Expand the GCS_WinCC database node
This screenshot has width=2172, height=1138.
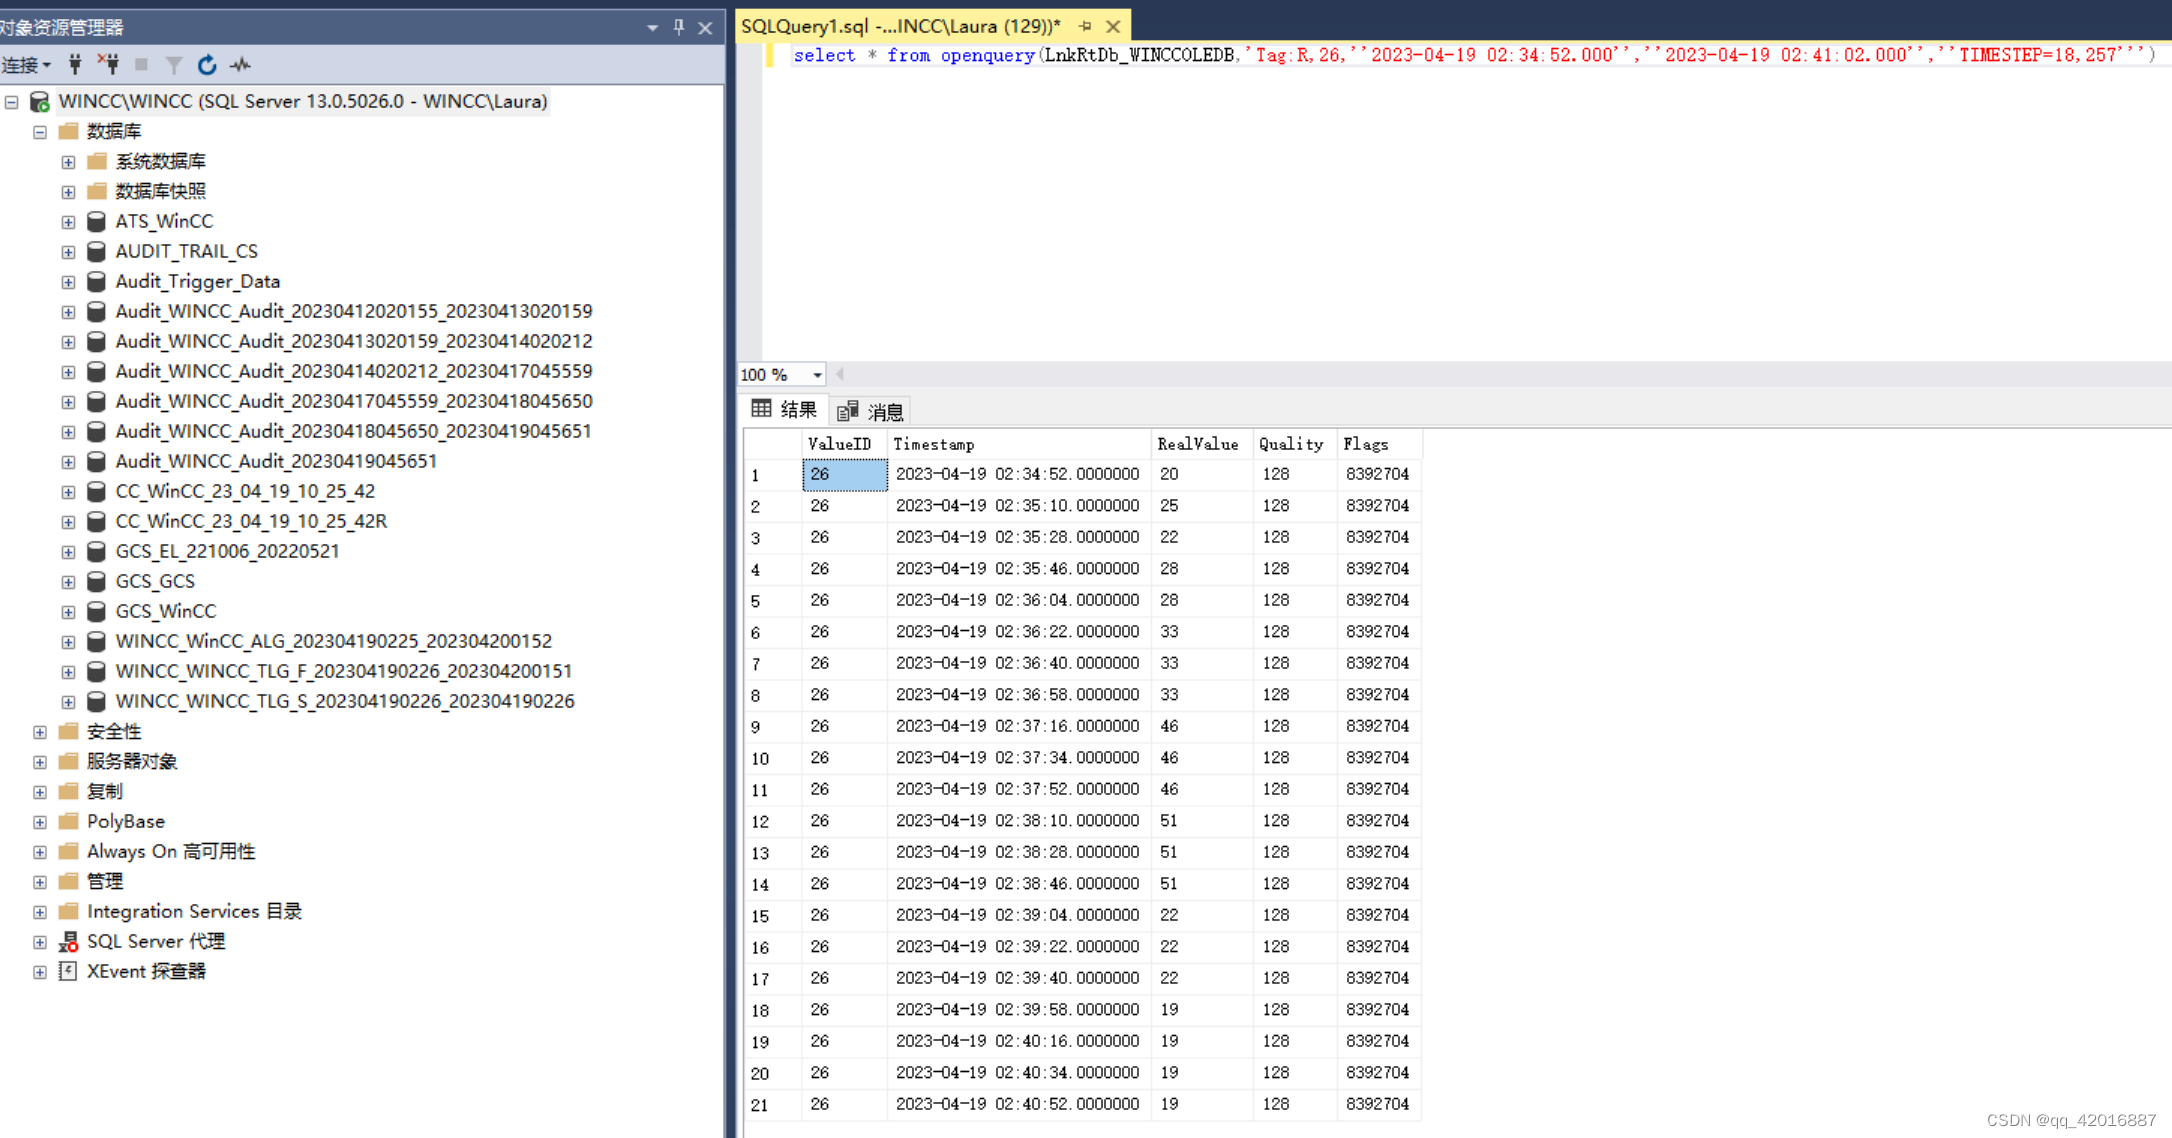click(x=68, y=611)
